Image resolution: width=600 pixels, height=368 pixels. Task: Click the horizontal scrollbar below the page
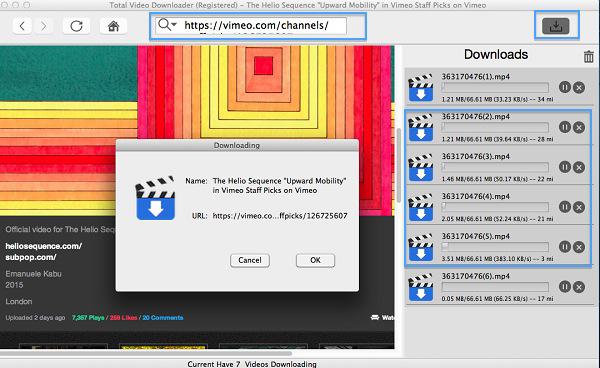tap(145, 353)
